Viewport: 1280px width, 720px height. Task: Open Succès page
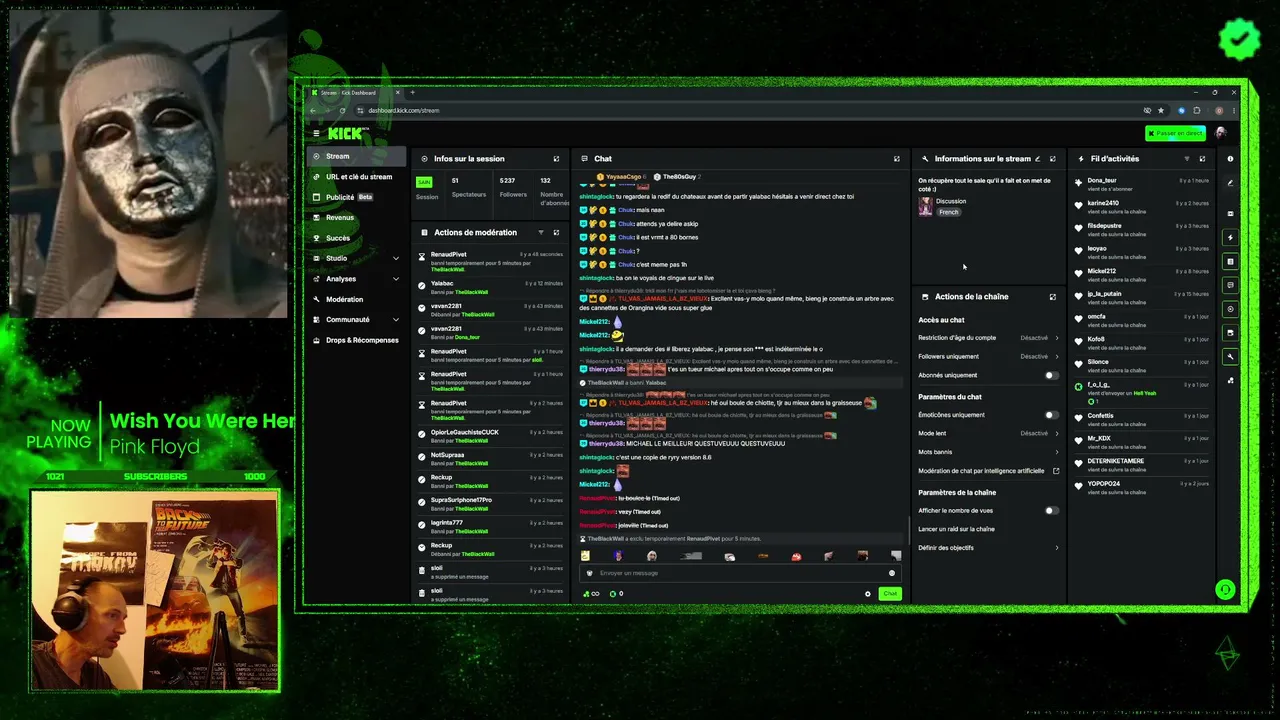356,238
